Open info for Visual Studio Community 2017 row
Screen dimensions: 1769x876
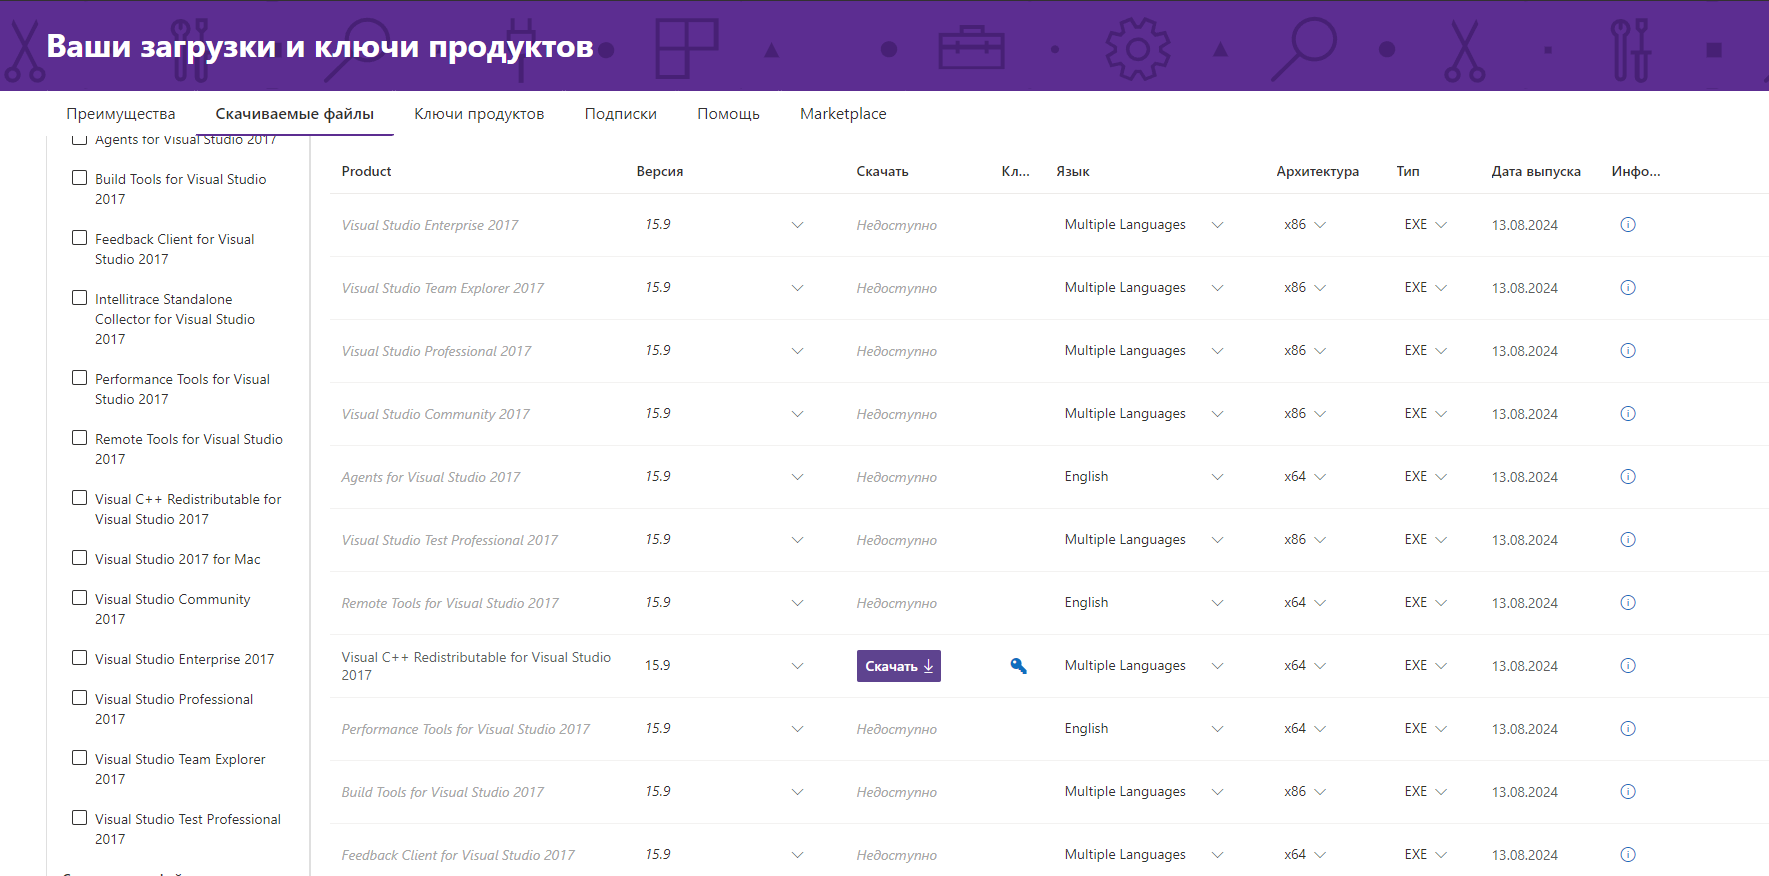coord(1627,414)
